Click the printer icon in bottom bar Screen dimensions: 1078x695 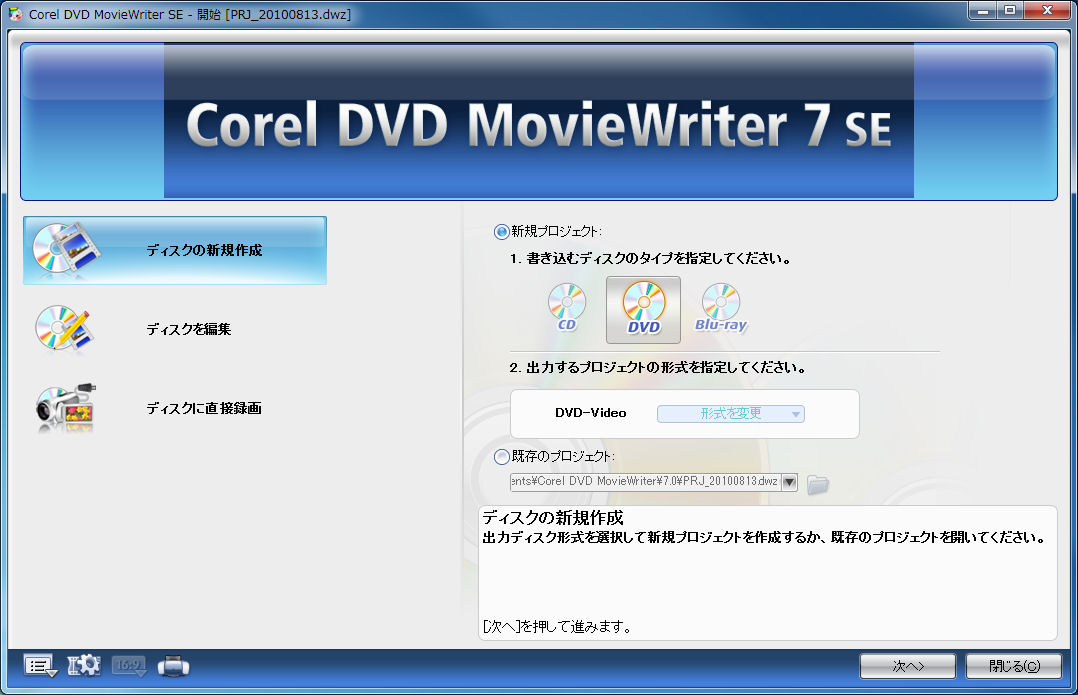point(173,665)
